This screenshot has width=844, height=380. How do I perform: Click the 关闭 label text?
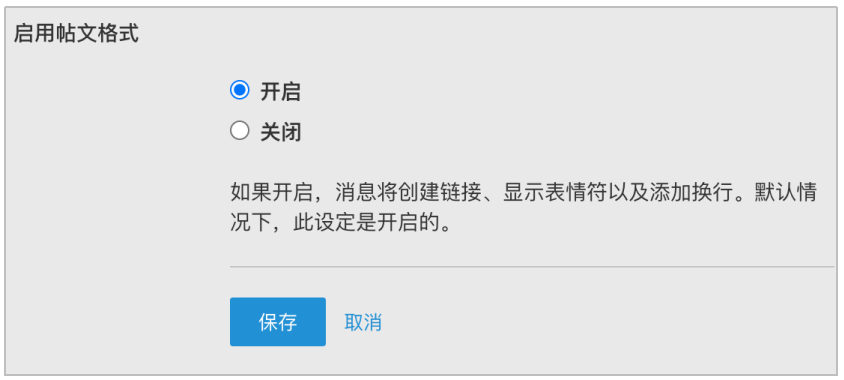(280, 133)
